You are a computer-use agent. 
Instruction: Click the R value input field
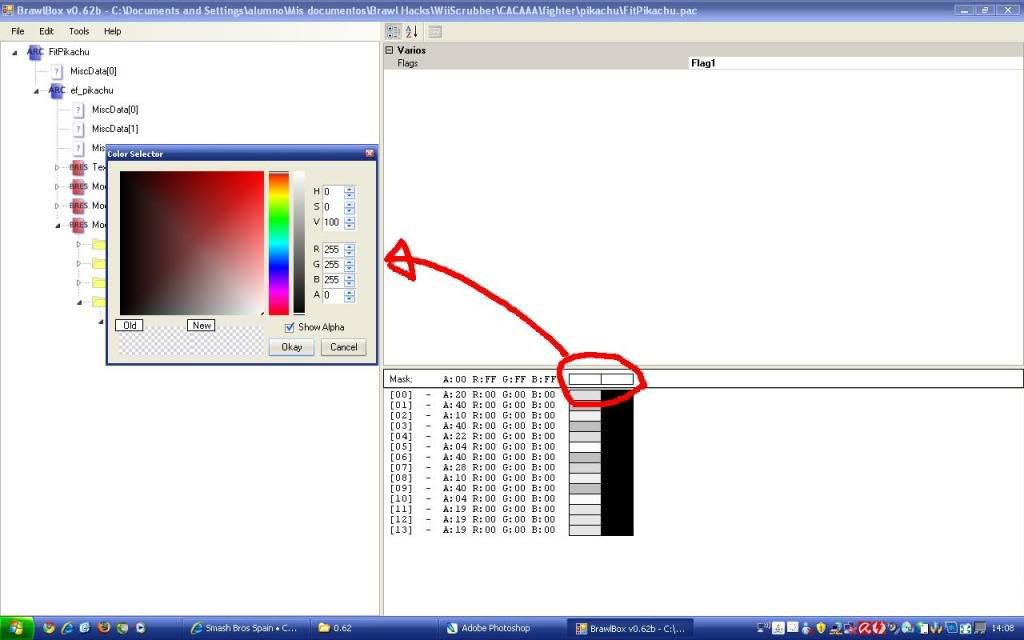(332, 249)
